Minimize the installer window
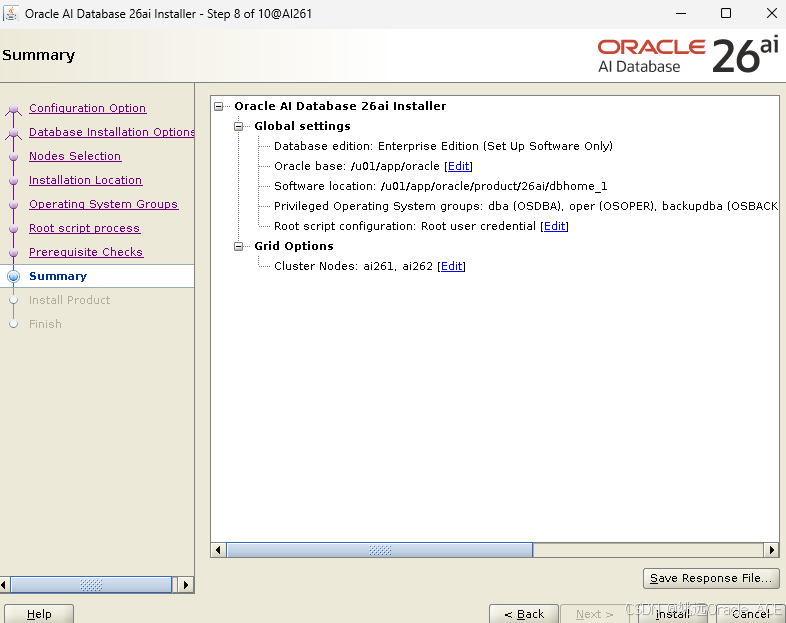 point(681,14)
